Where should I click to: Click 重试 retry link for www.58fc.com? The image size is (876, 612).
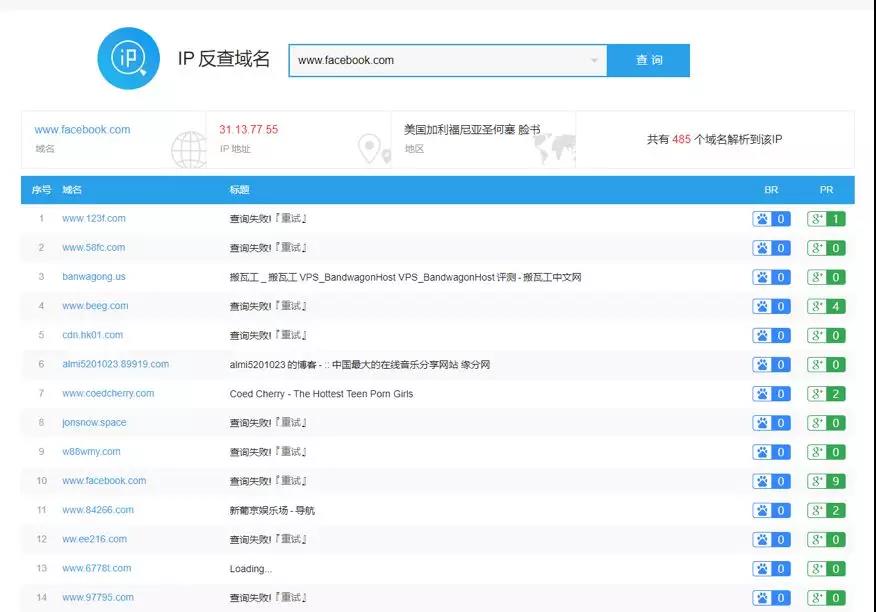pos(292,248)
